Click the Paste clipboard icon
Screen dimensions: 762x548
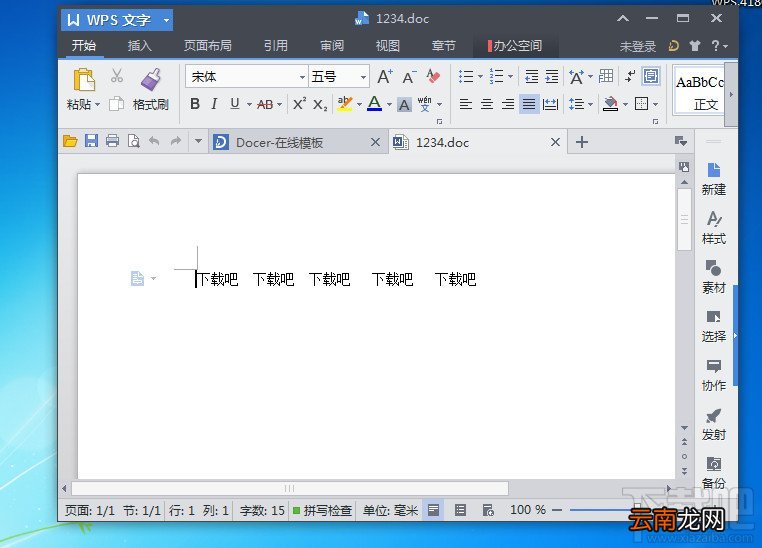84,80
